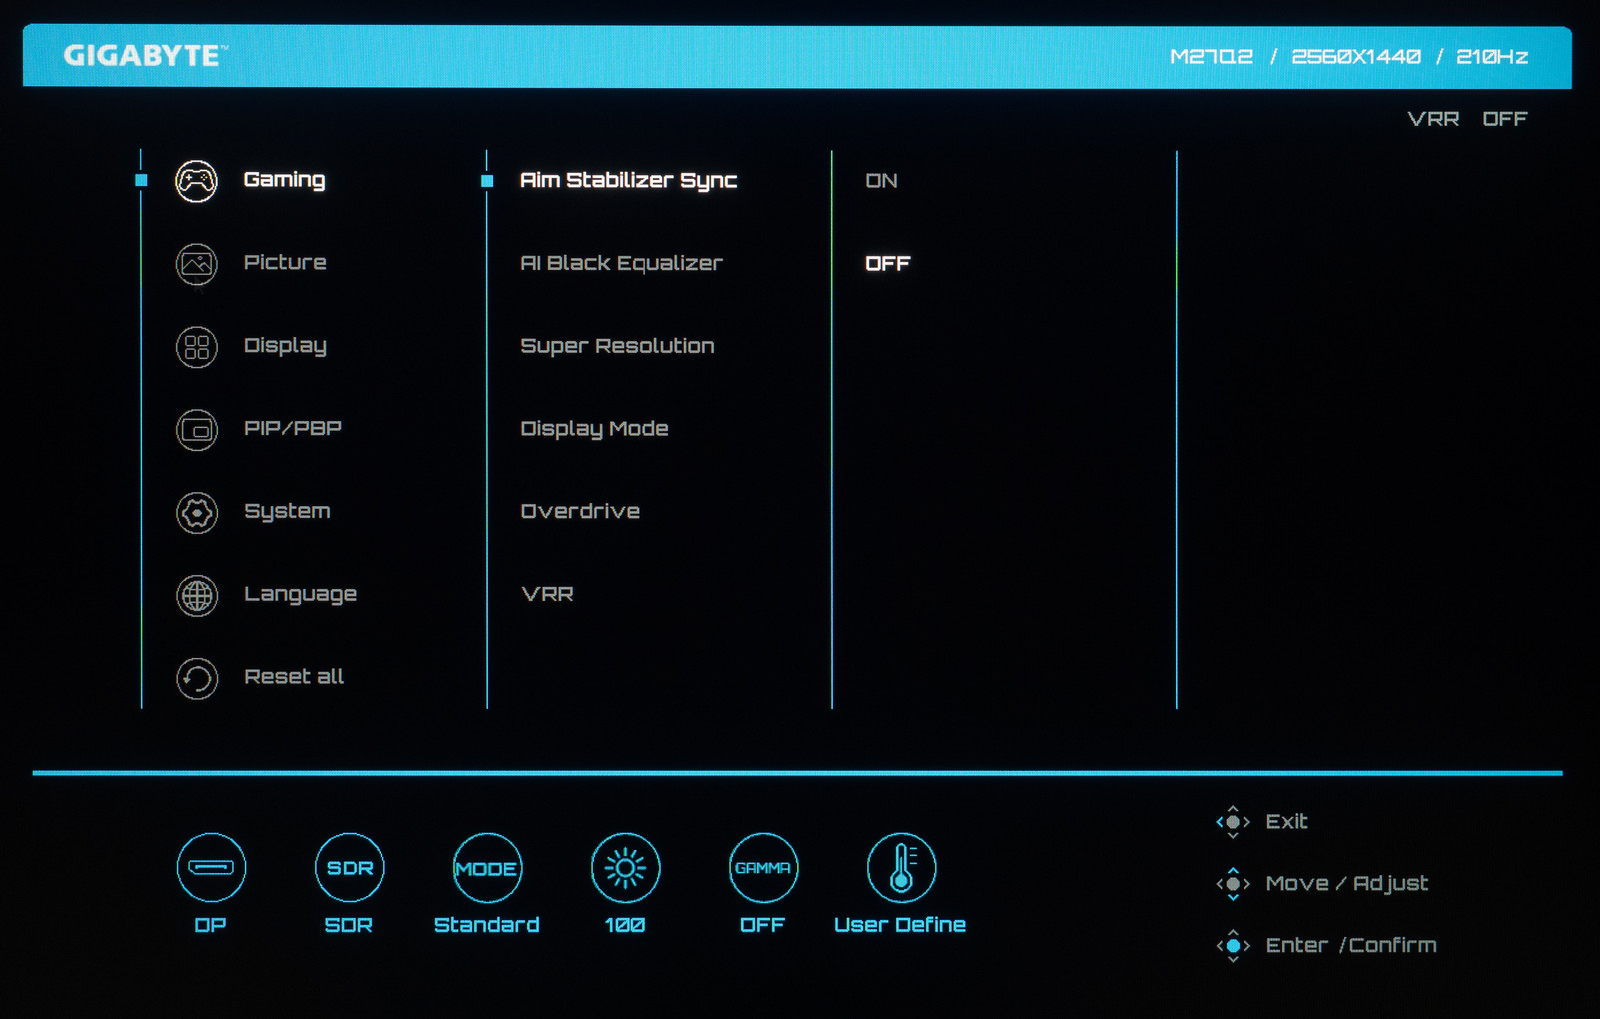This screenshot has height=1019, width=1600.
Task: Expand the Overdrive setting
Action: pyautogui.click(x=580, y=512)
